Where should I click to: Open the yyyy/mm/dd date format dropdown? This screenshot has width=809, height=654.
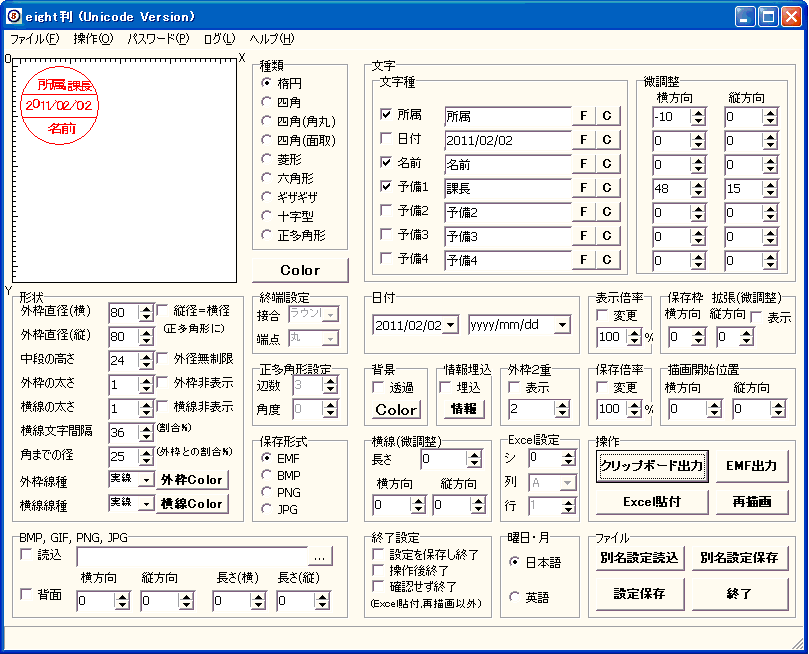pos(562,325)
